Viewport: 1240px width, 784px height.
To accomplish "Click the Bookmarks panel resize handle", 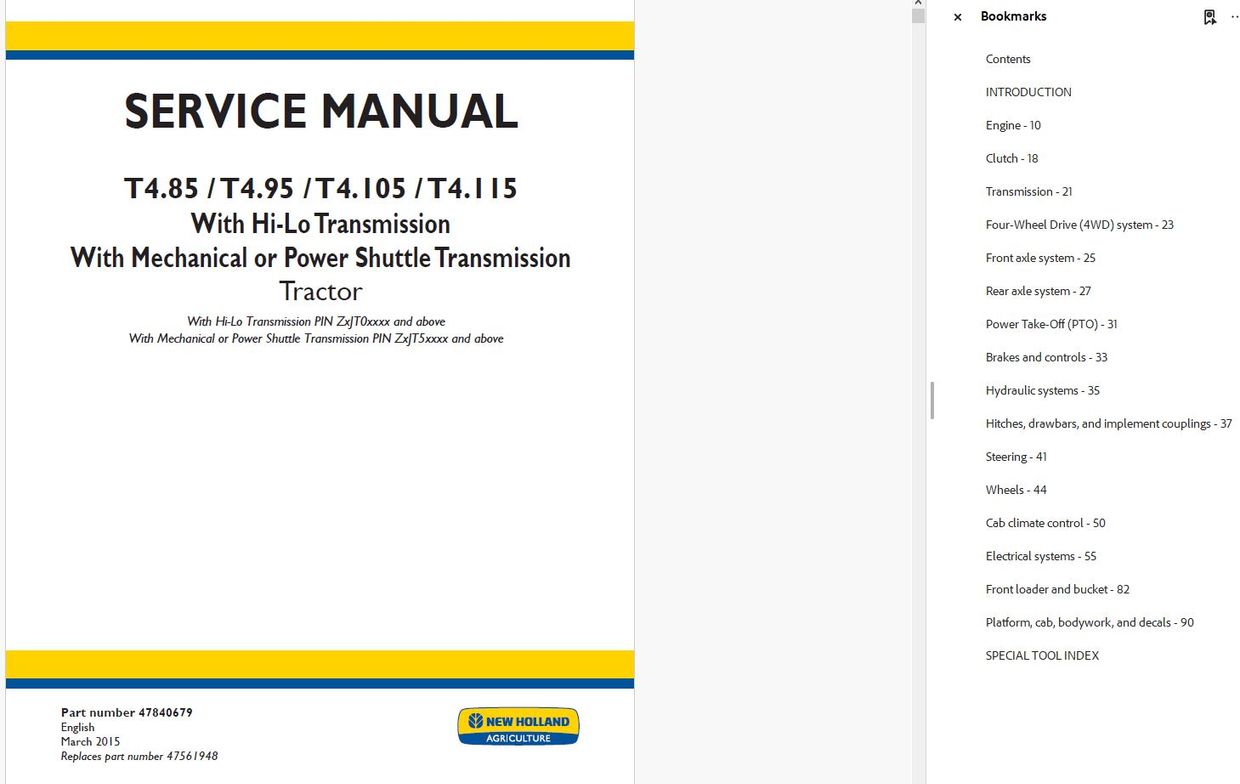I will click(x=932, y=400).
